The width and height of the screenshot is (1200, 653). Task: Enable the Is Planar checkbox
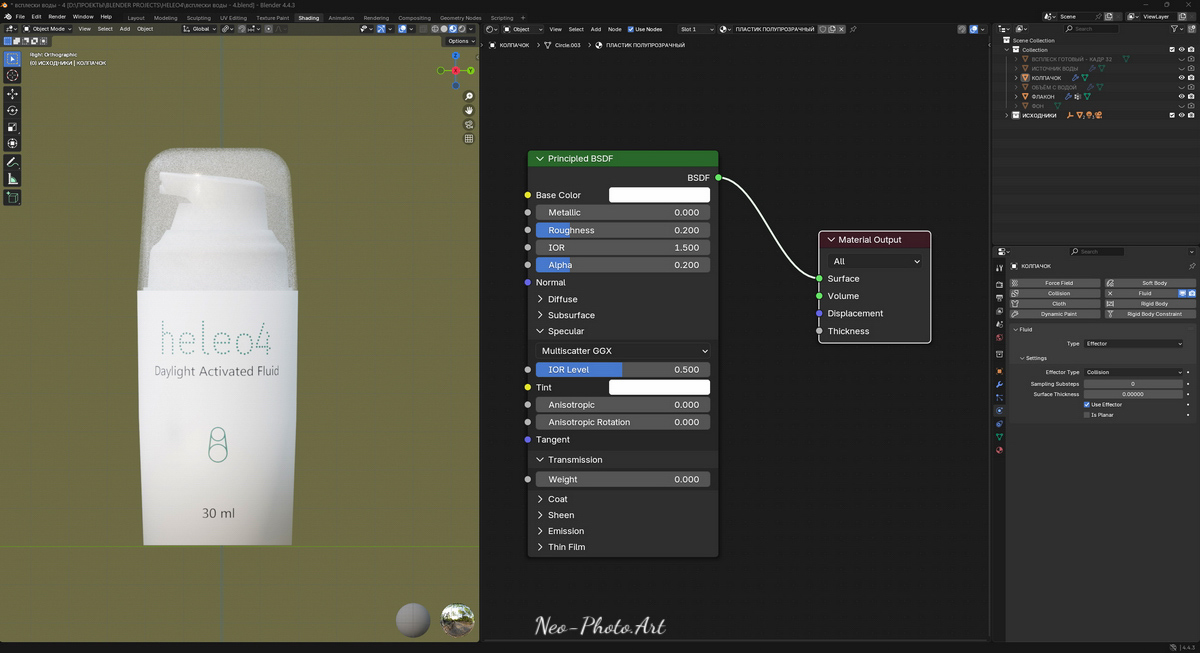(x=1087, y=415)
